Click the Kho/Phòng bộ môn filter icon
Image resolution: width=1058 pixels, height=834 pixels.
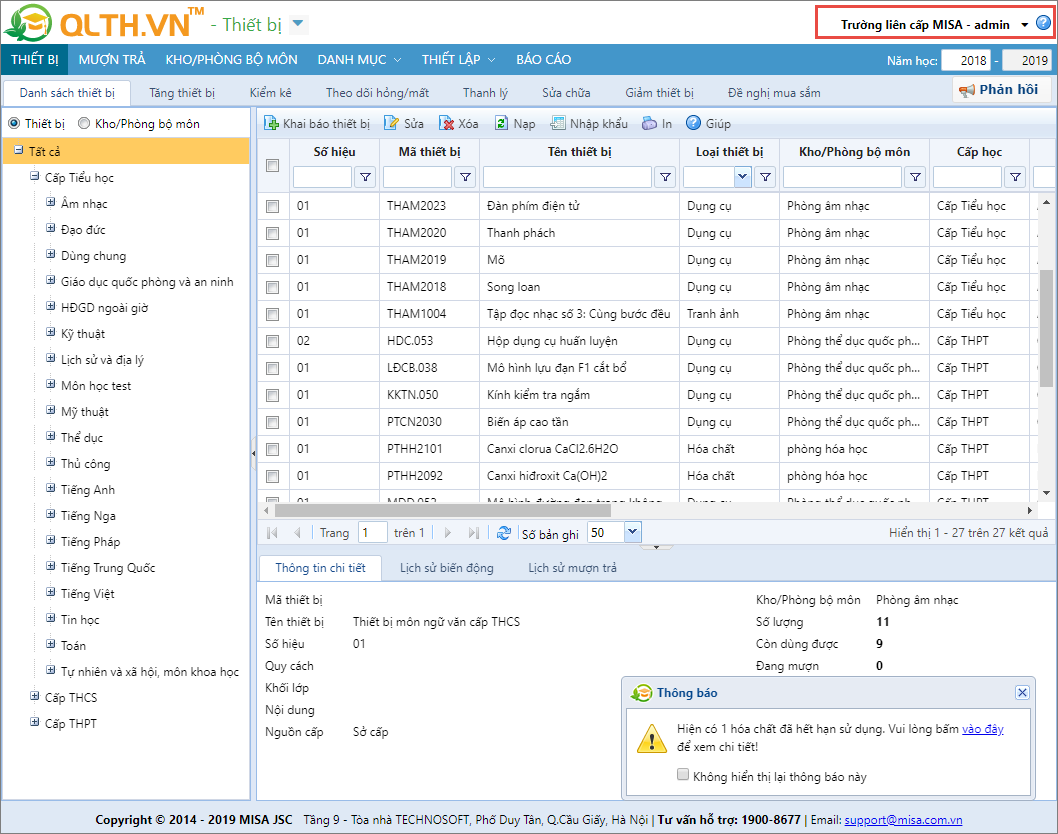tap(915, 177)
